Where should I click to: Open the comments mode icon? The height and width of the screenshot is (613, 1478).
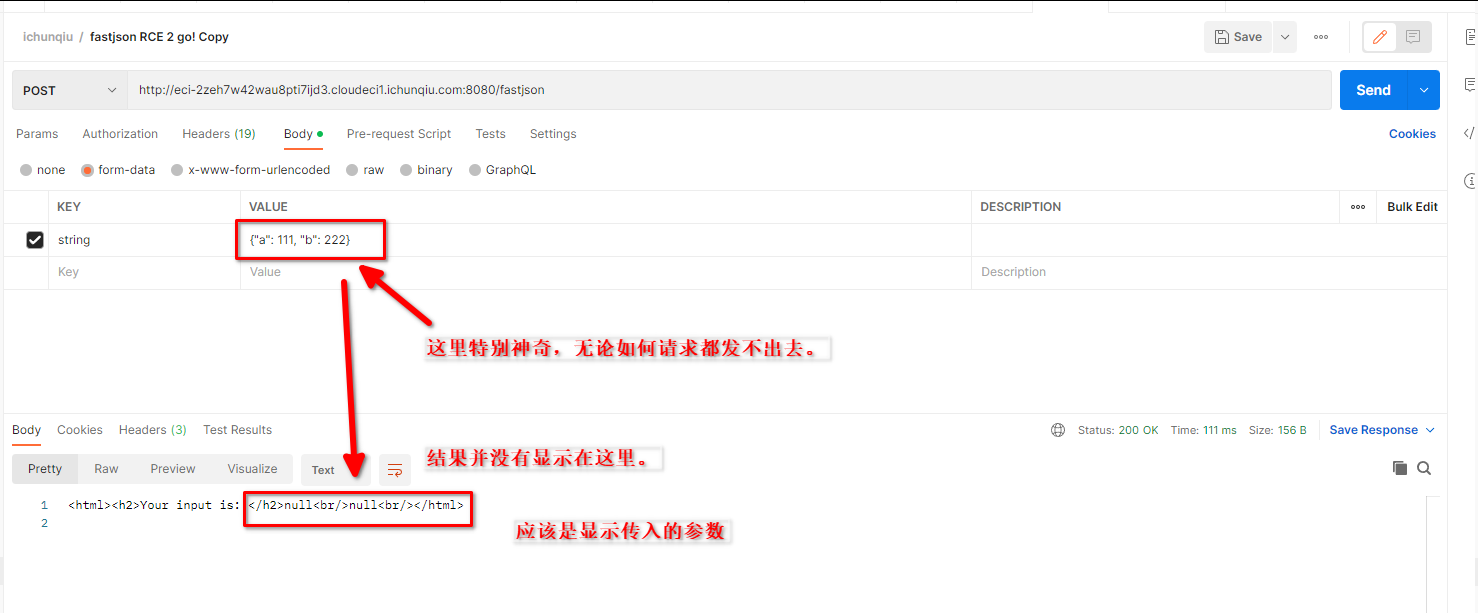1413,37
